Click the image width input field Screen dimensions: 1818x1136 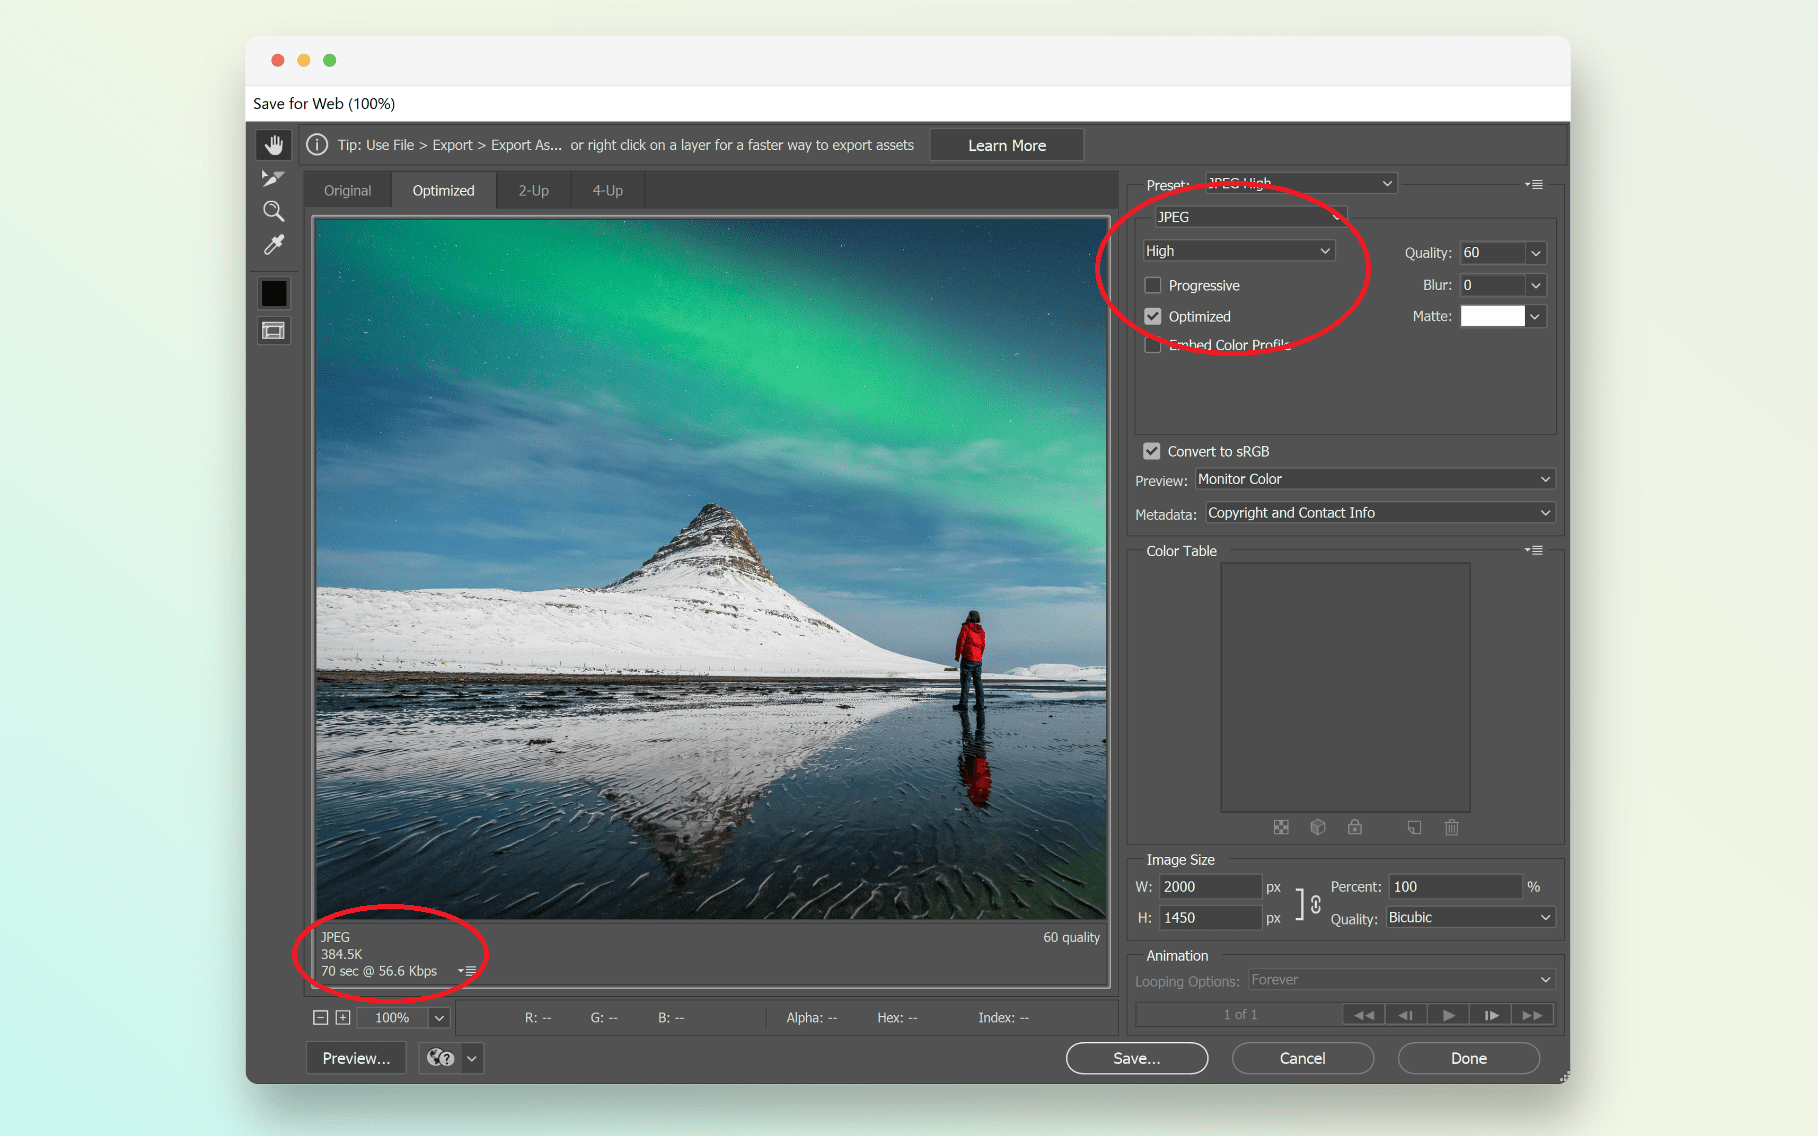point(1209,887)
